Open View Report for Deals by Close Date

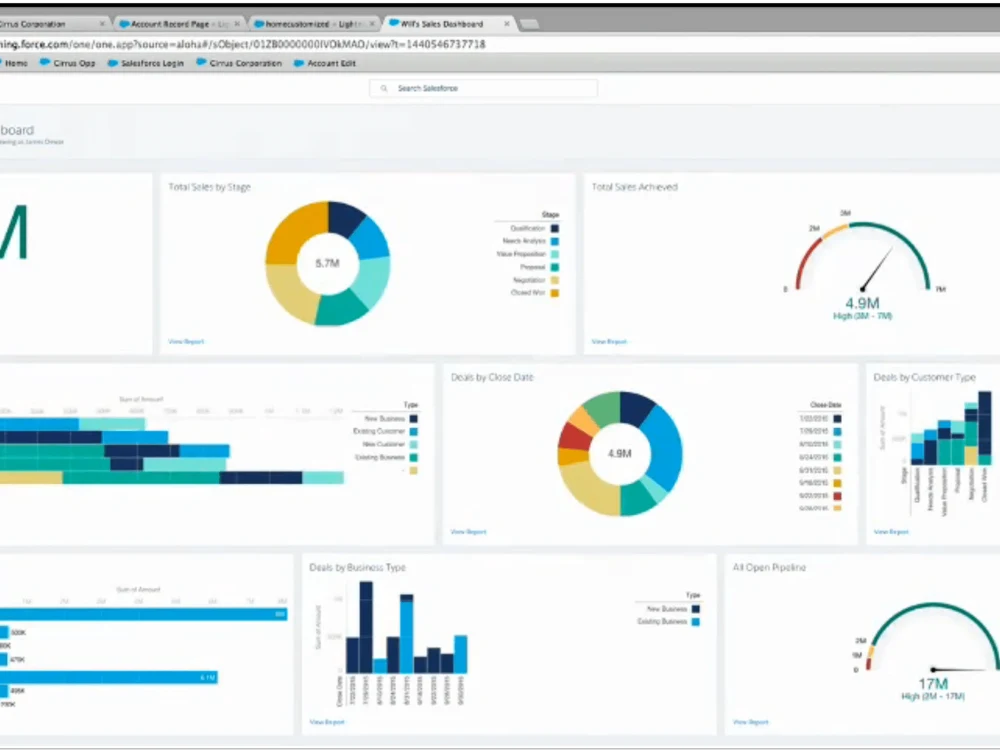[467, 531]
